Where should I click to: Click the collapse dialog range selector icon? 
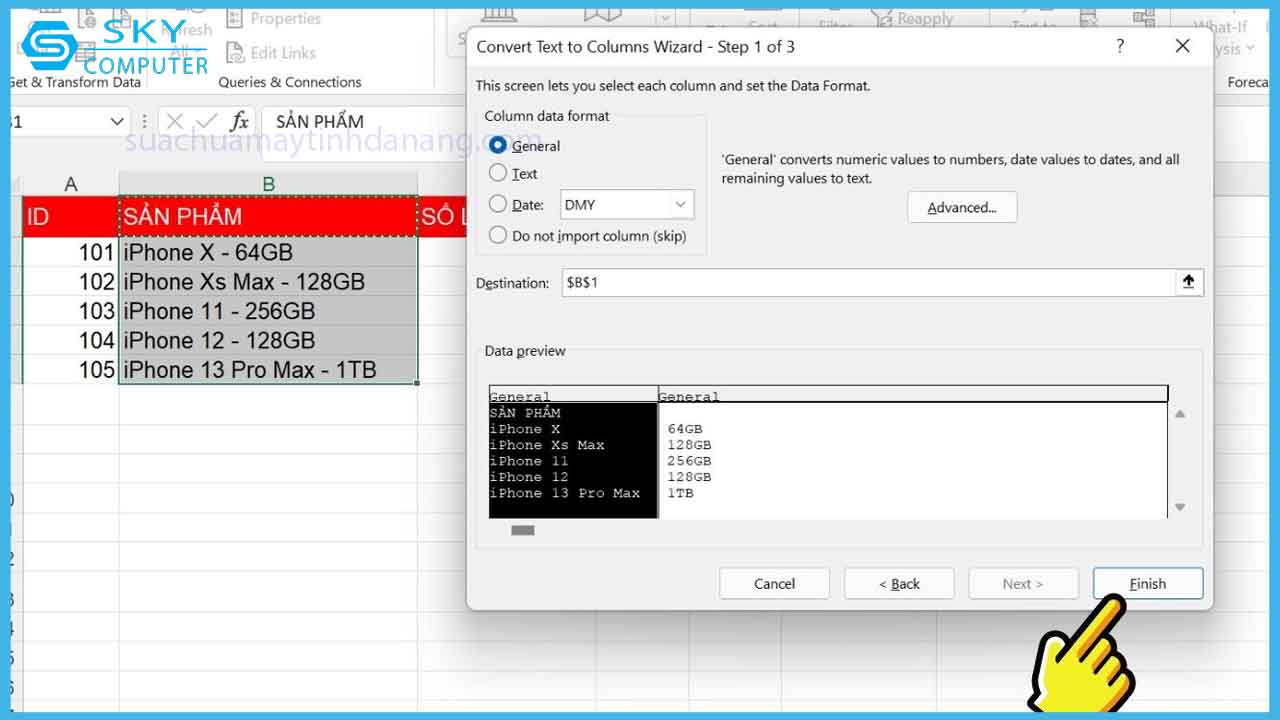click(1189, 283)
